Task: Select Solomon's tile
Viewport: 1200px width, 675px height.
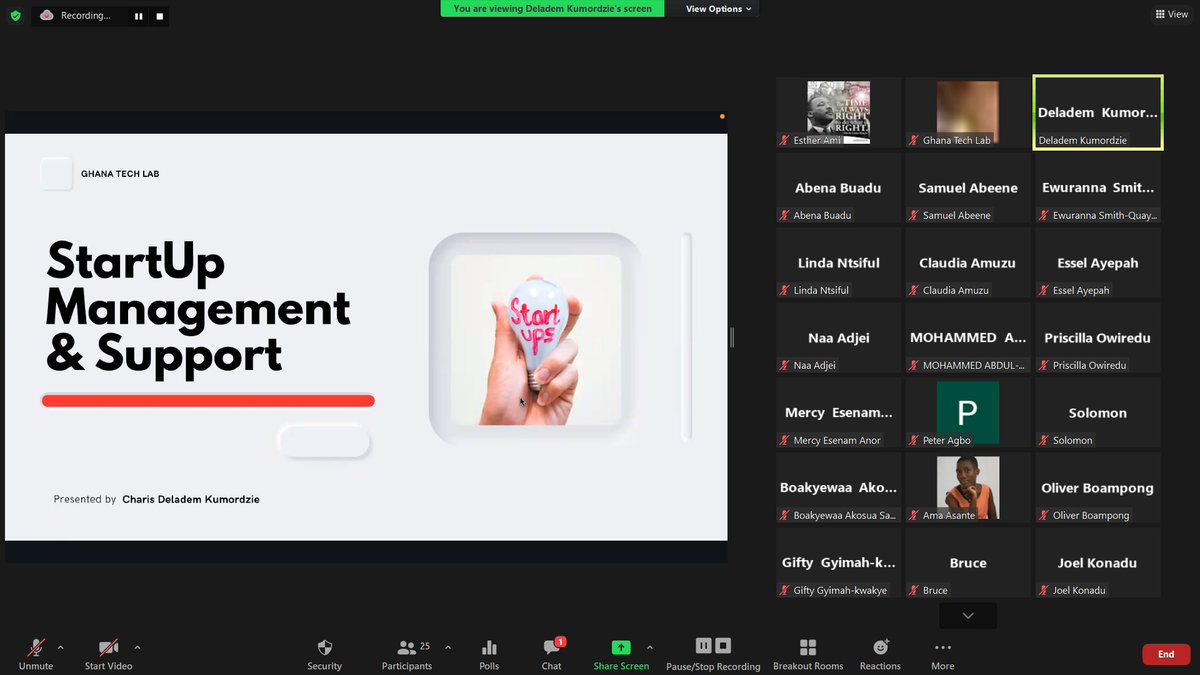Action: point(1097,413)
